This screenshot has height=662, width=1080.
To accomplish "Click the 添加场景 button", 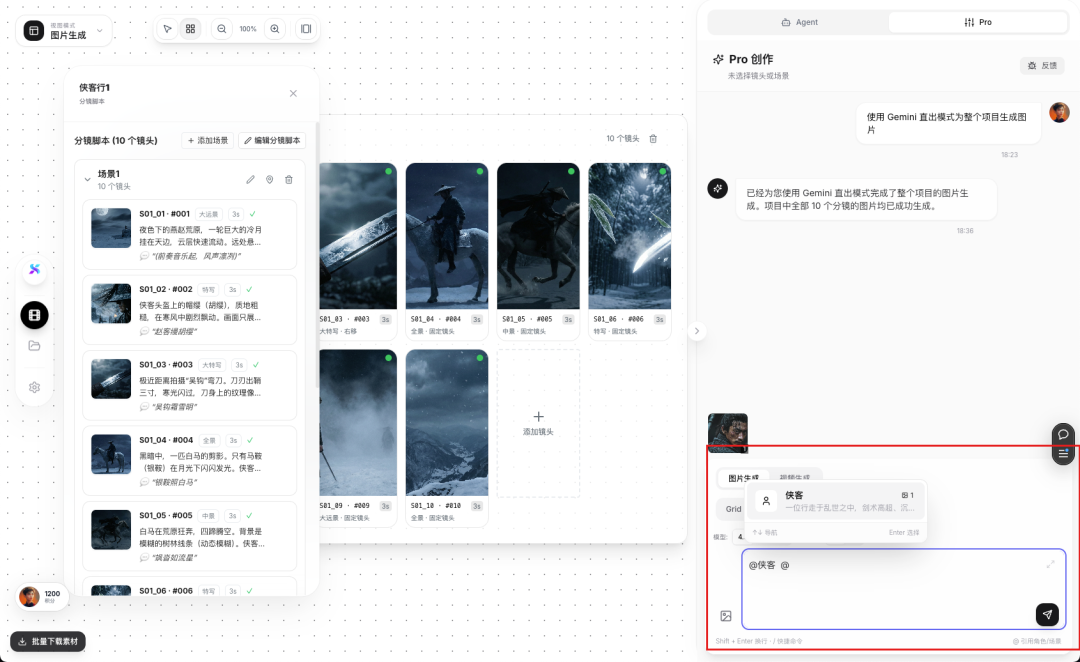I will point(206,138).
